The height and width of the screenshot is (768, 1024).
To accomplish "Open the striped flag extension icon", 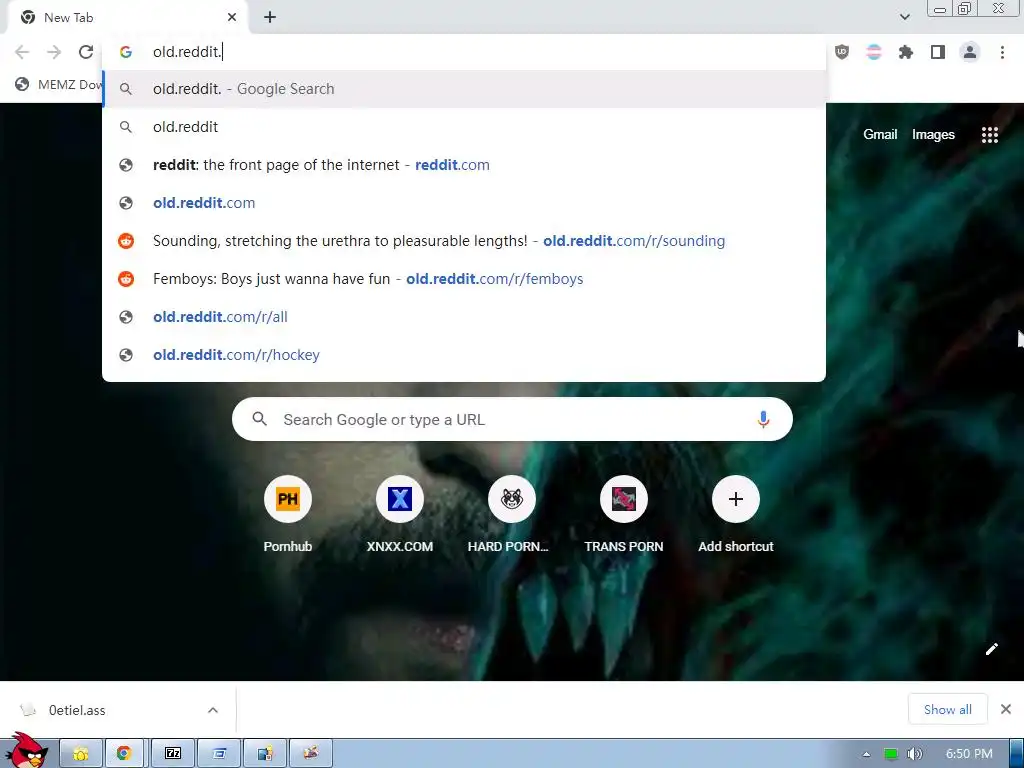I will 874,52.
